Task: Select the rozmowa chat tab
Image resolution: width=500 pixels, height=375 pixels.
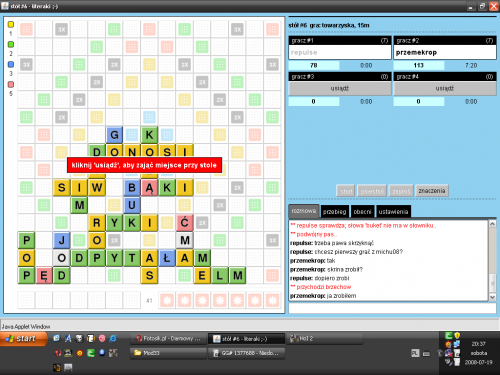Action: point(304,211)
